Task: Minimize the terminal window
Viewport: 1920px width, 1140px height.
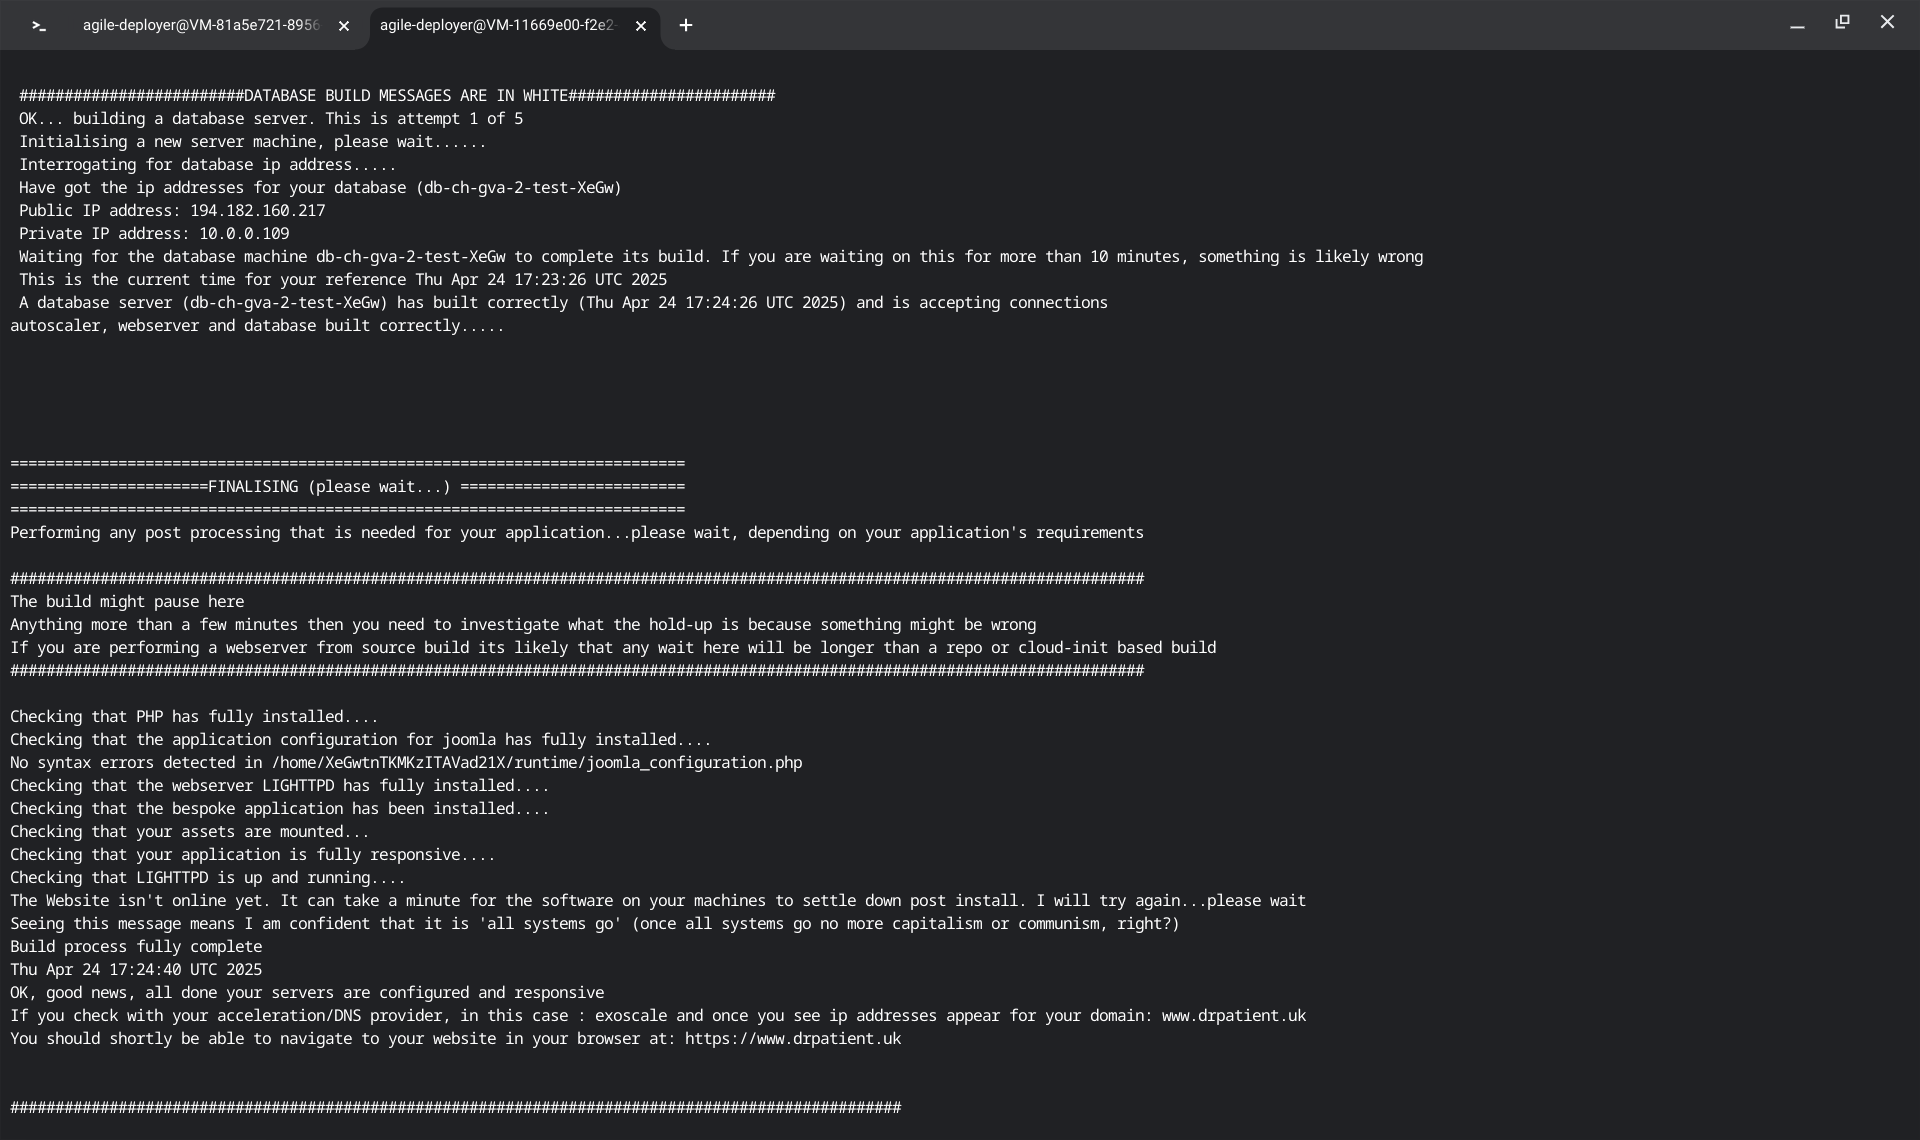Action: (1797, 24)
